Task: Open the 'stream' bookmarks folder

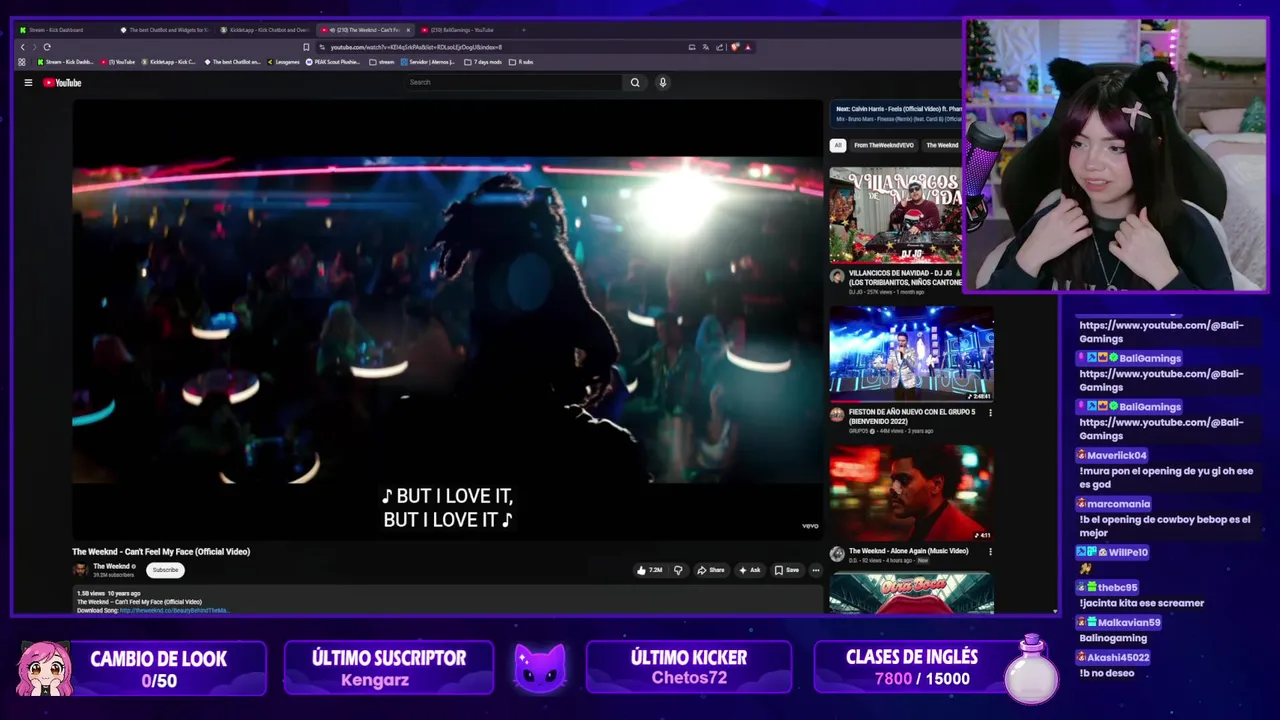Action: pyautogui.click(x=382, y=62)
